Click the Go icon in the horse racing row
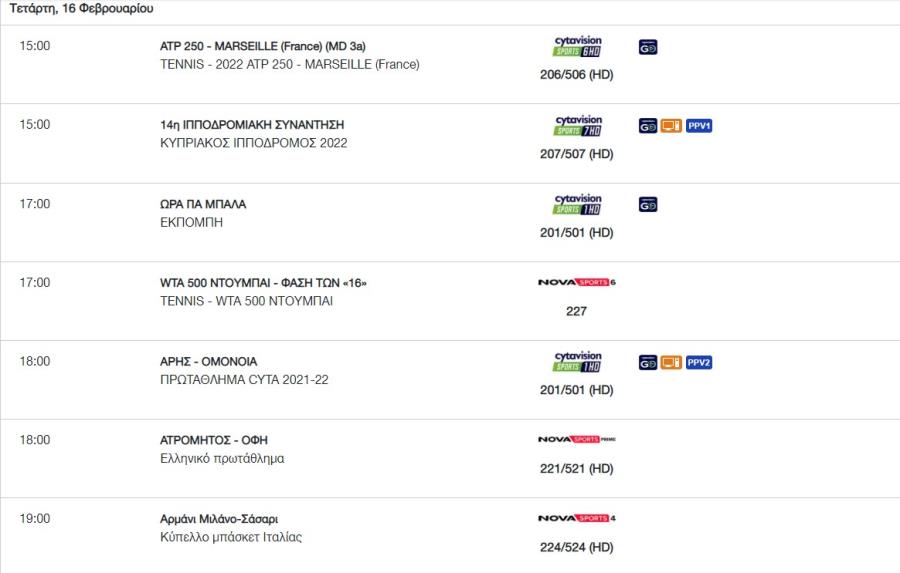900x573 pixels. (x=647, y=126)
